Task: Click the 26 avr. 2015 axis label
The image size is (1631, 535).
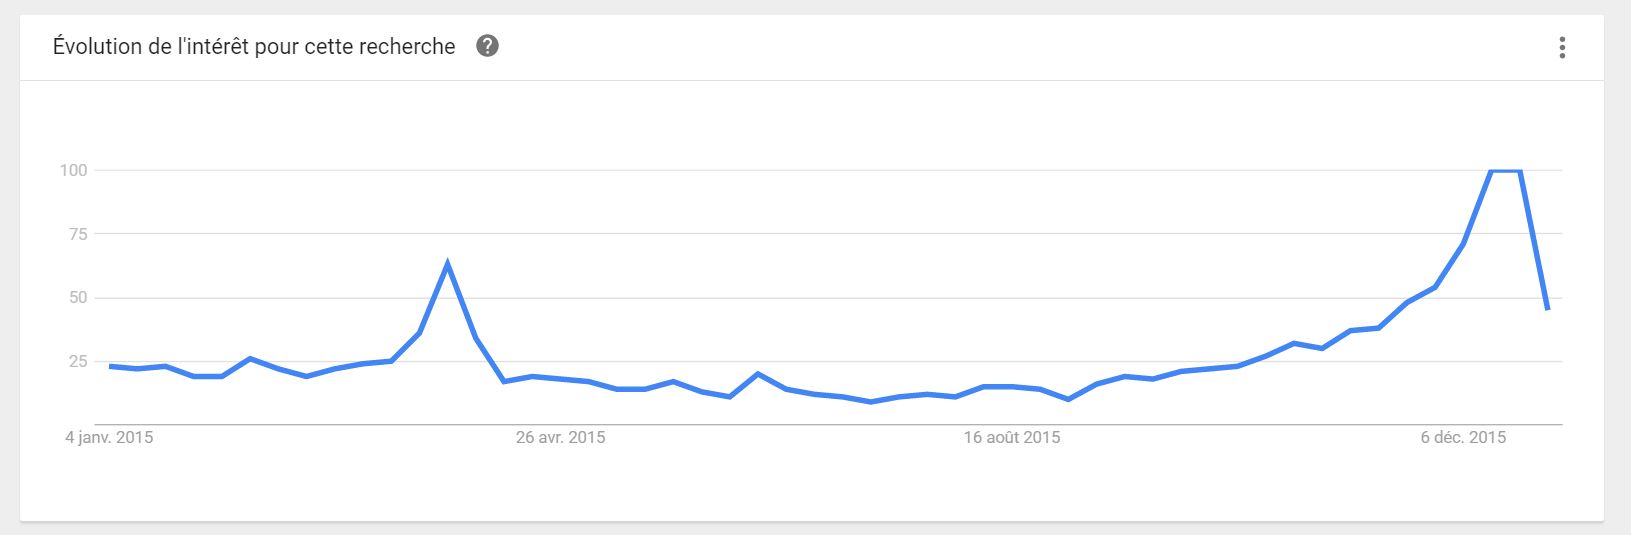Action: pyautogui.click(x=560, y=437)
